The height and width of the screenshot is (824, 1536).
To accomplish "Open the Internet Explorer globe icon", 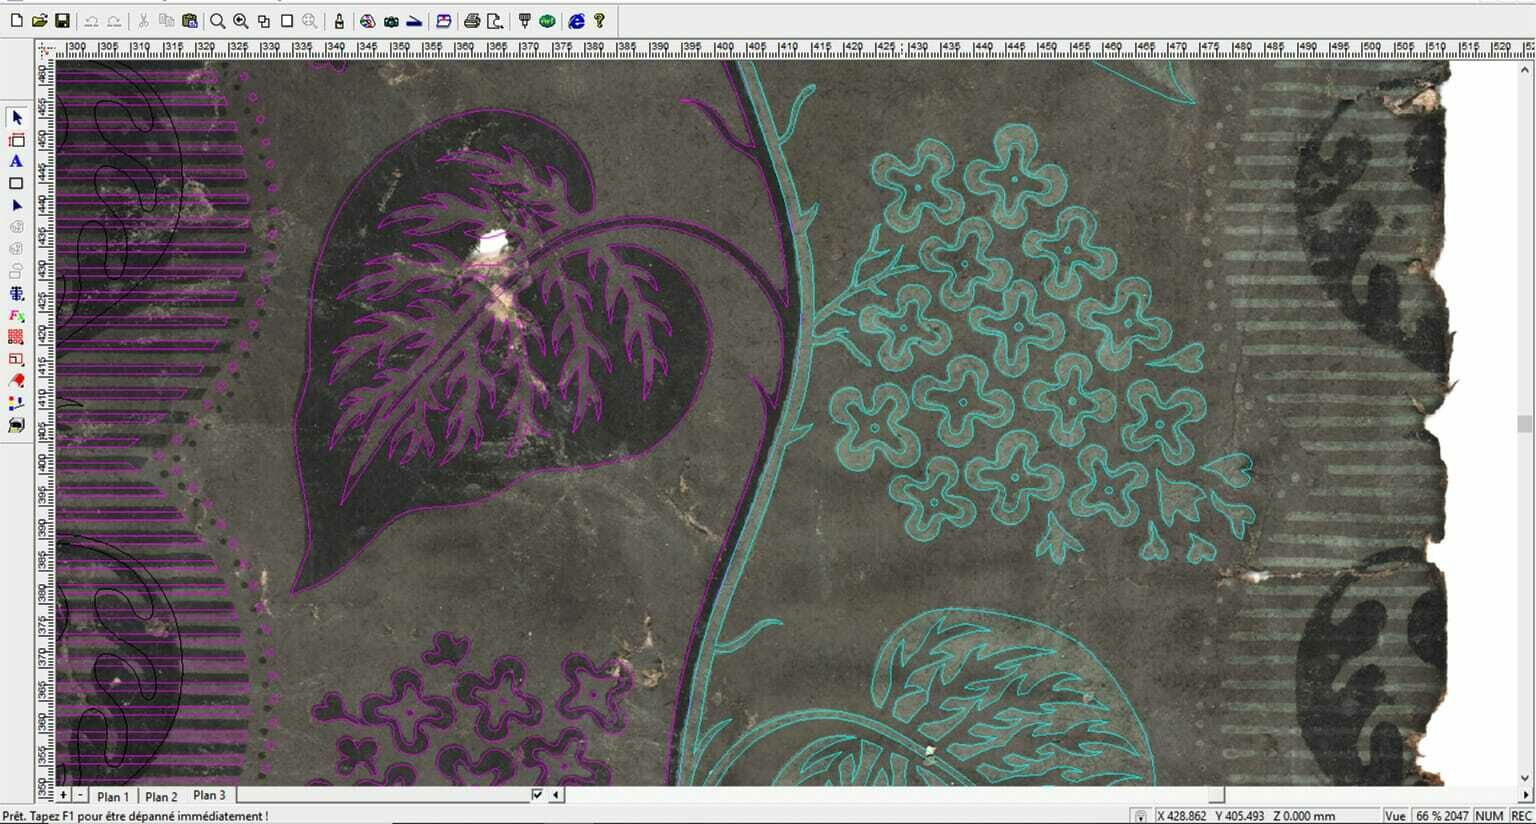I will pyautogui.click(x=576, y=21).
